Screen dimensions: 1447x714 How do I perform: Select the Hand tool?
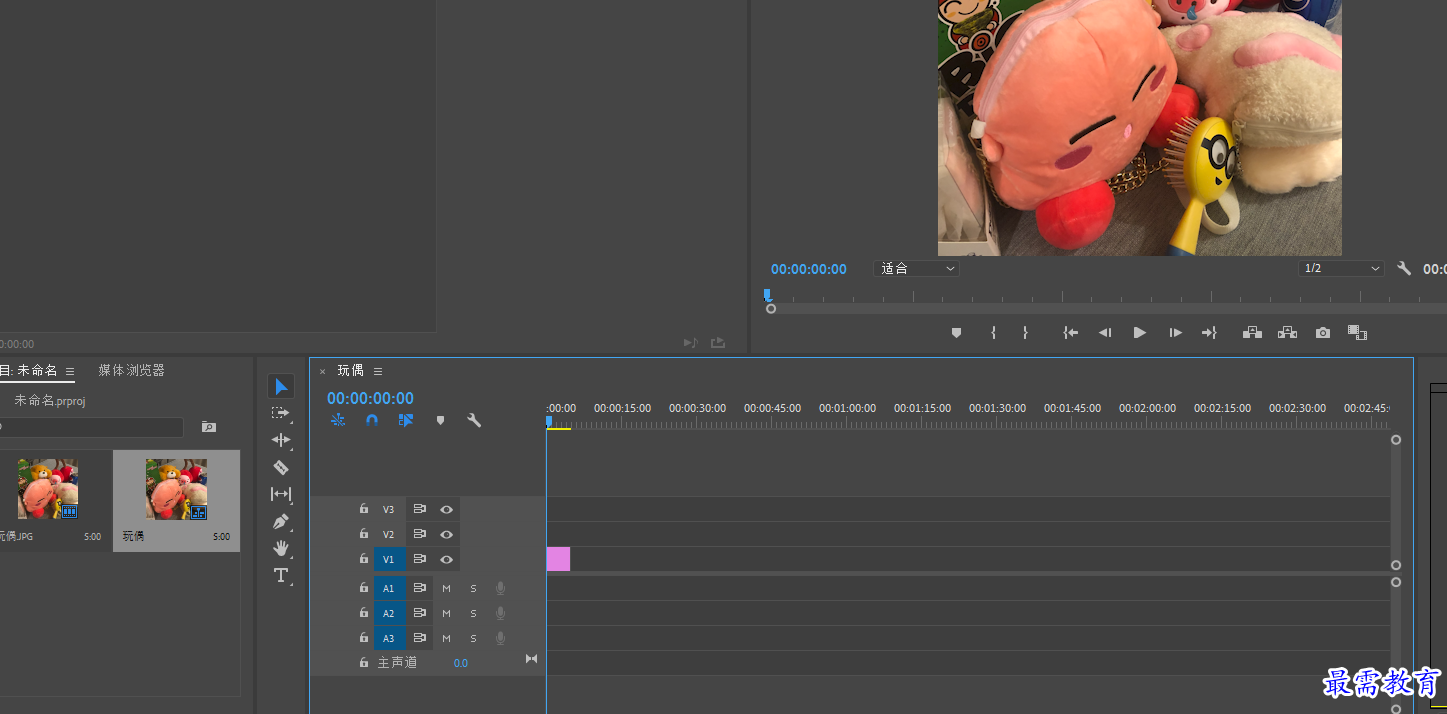pyautogui.click(x=281, y=548)
